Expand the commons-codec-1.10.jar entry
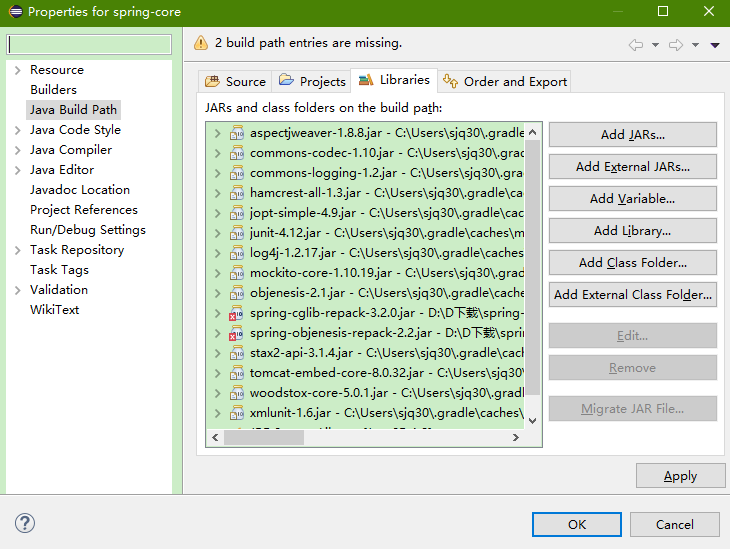Screen dimensions: 730x549 point(217,153)
